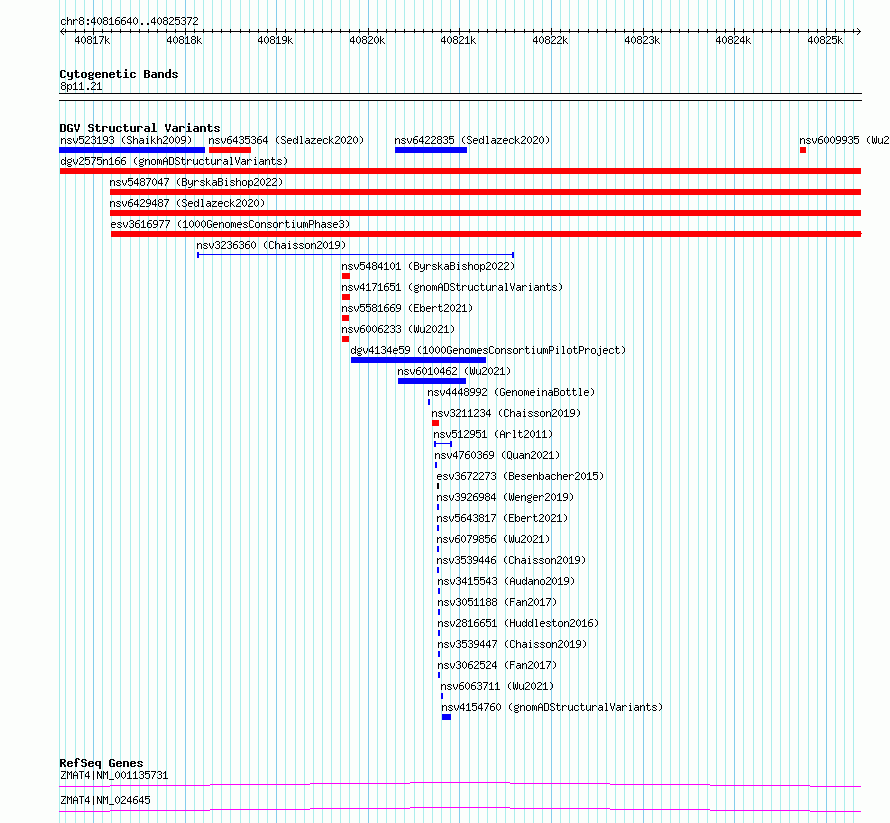This screenshot has width=890, height=823.
Task: Click nsv3051188 (Fan2017) label
Action: [497, 602]
